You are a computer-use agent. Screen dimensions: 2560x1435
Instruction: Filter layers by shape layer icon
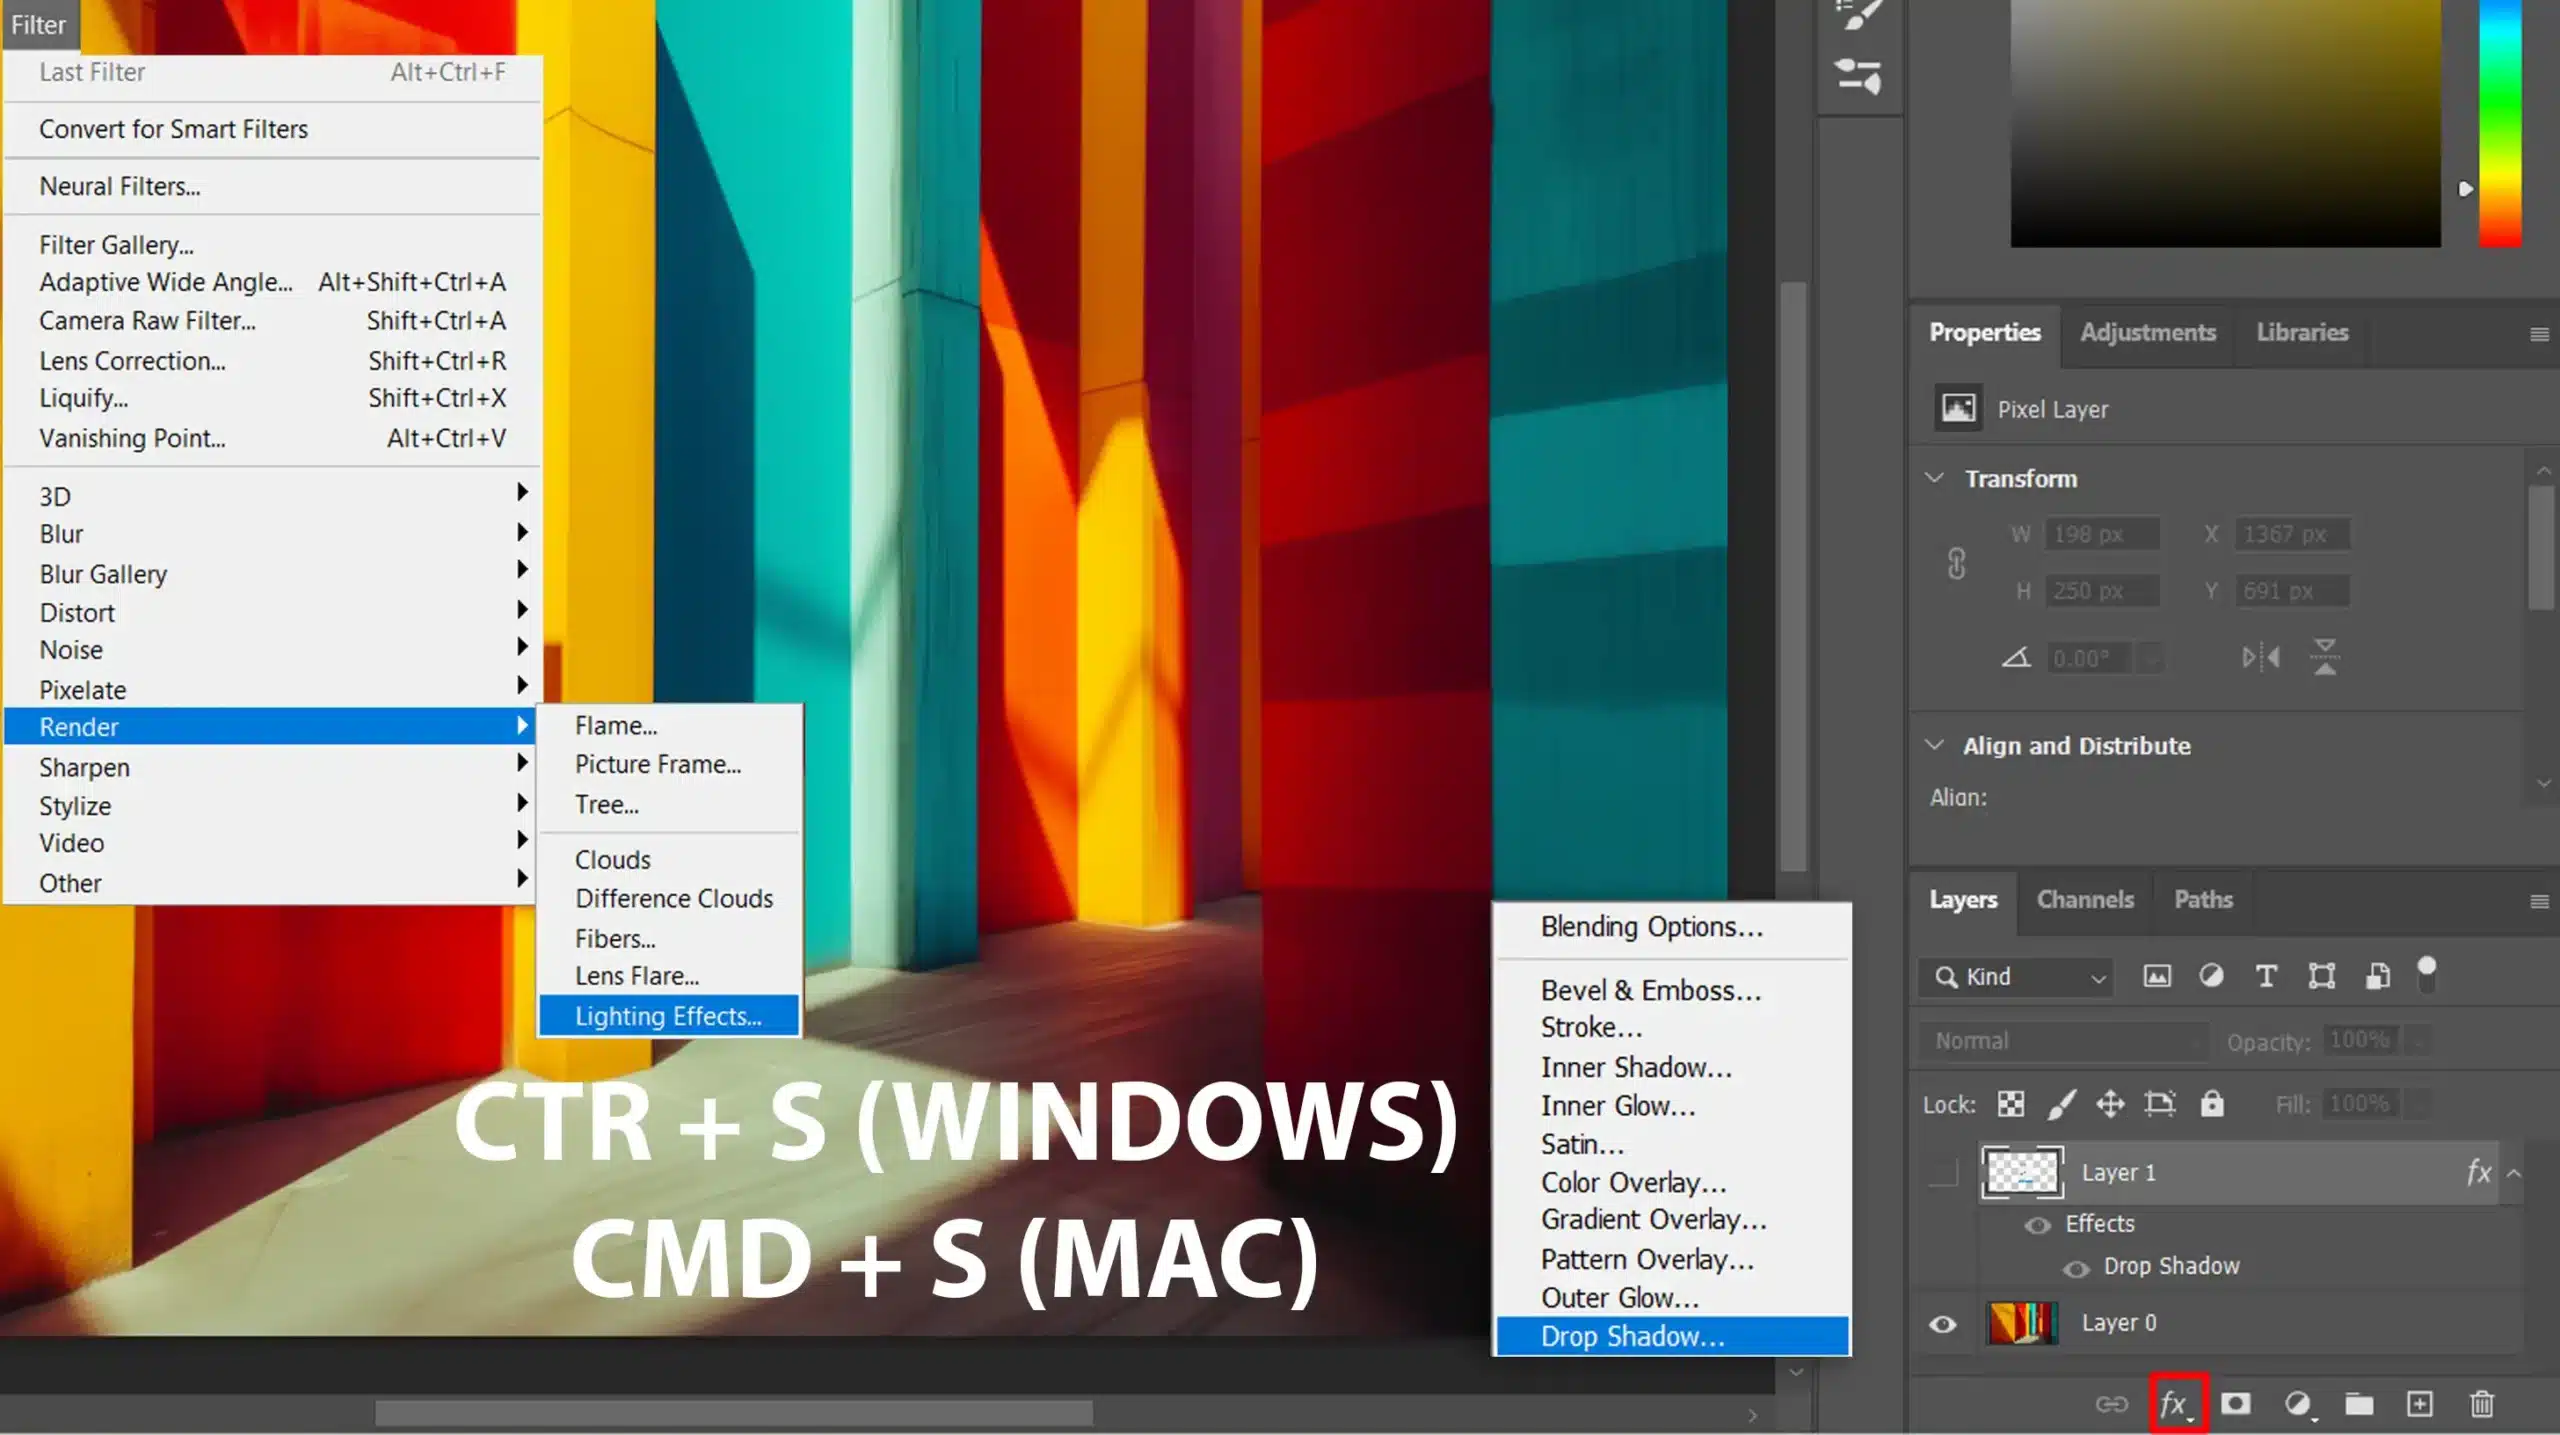pos(2321,976)
